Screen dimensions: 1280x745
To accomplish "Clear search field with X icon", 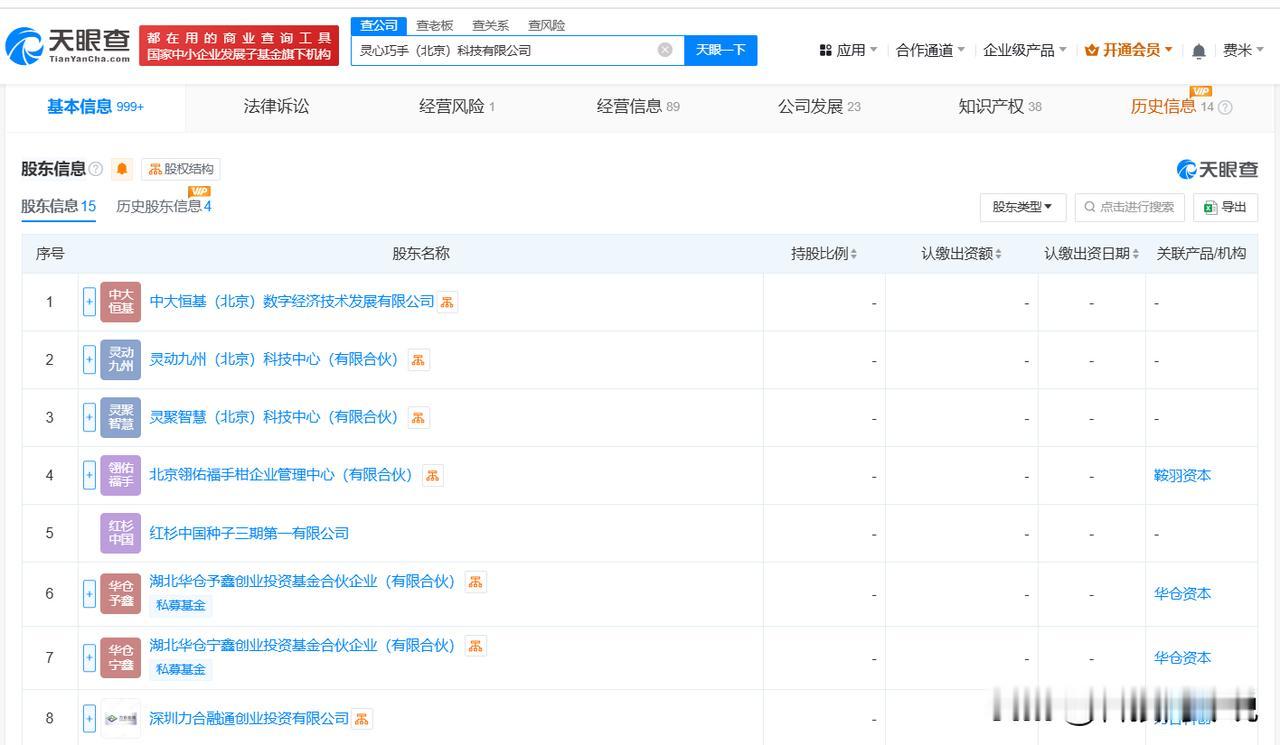I will [665, 50].
